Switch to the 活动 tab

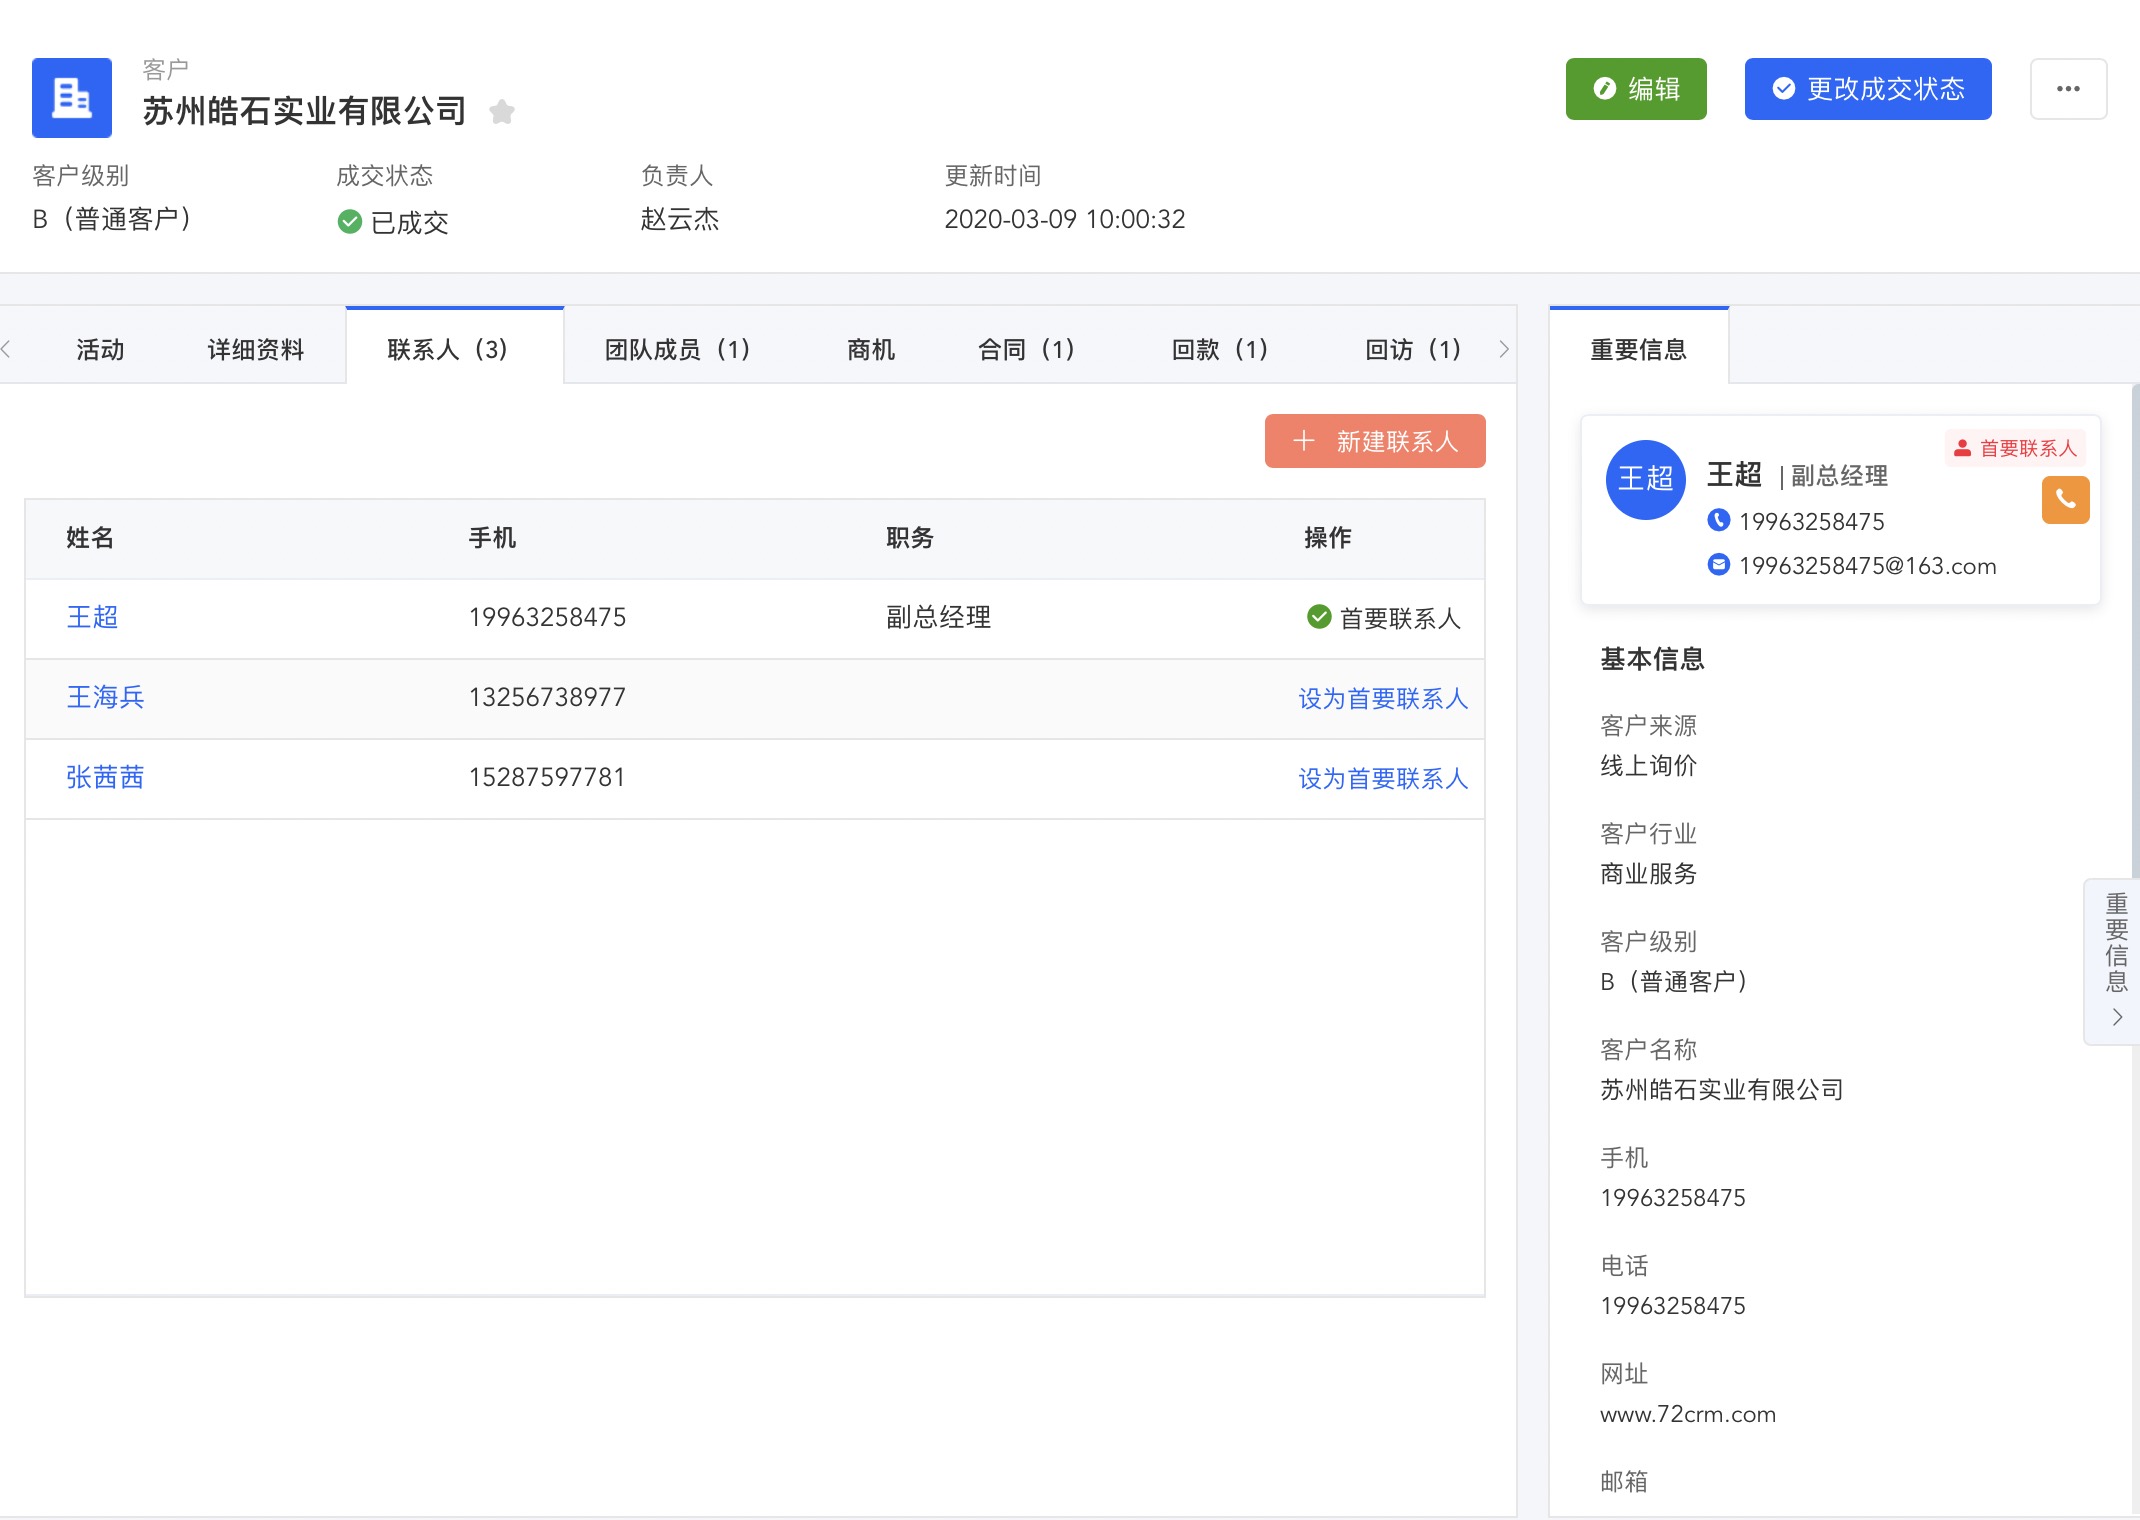[x=100, y=349]
